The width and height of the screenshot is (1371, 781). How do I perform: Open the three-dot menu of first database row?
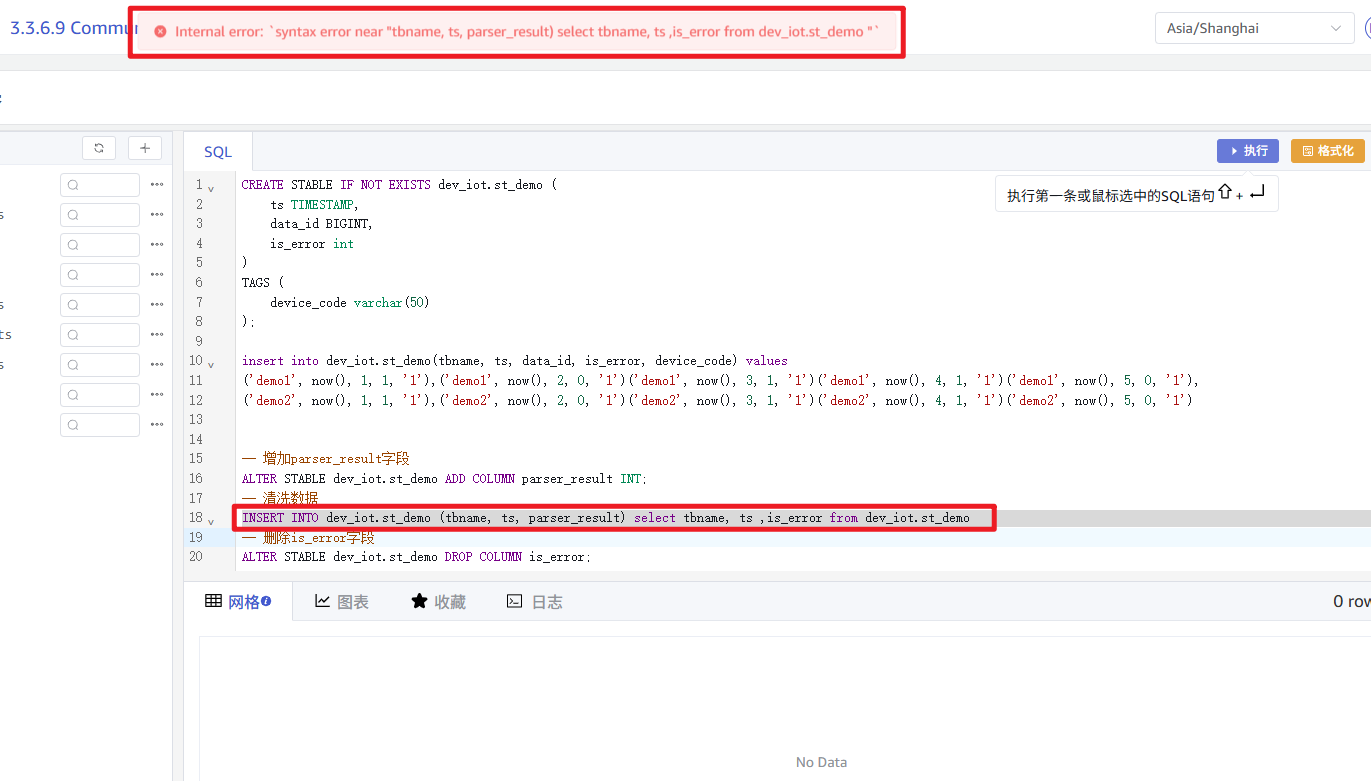point(157,185)
